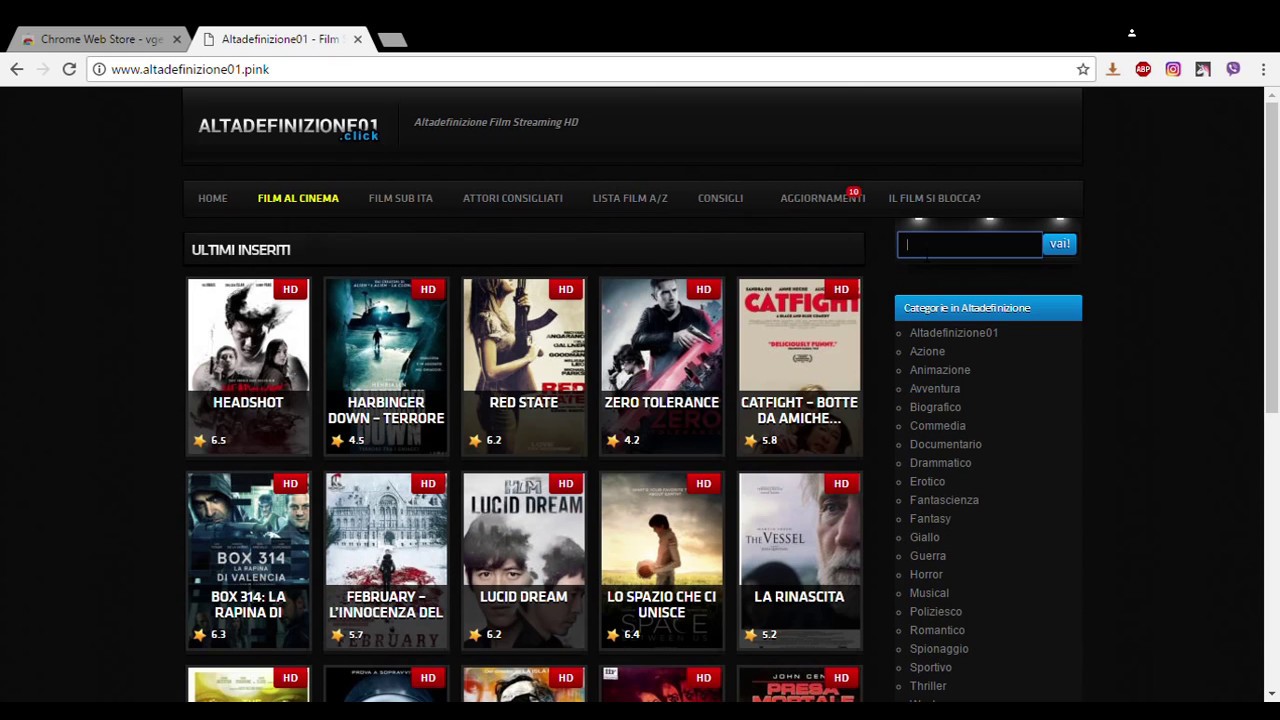The height and width of the screenshot is (720, 1280).
Task: Select the Spionaggio category
Action: (x=939, y=649)
